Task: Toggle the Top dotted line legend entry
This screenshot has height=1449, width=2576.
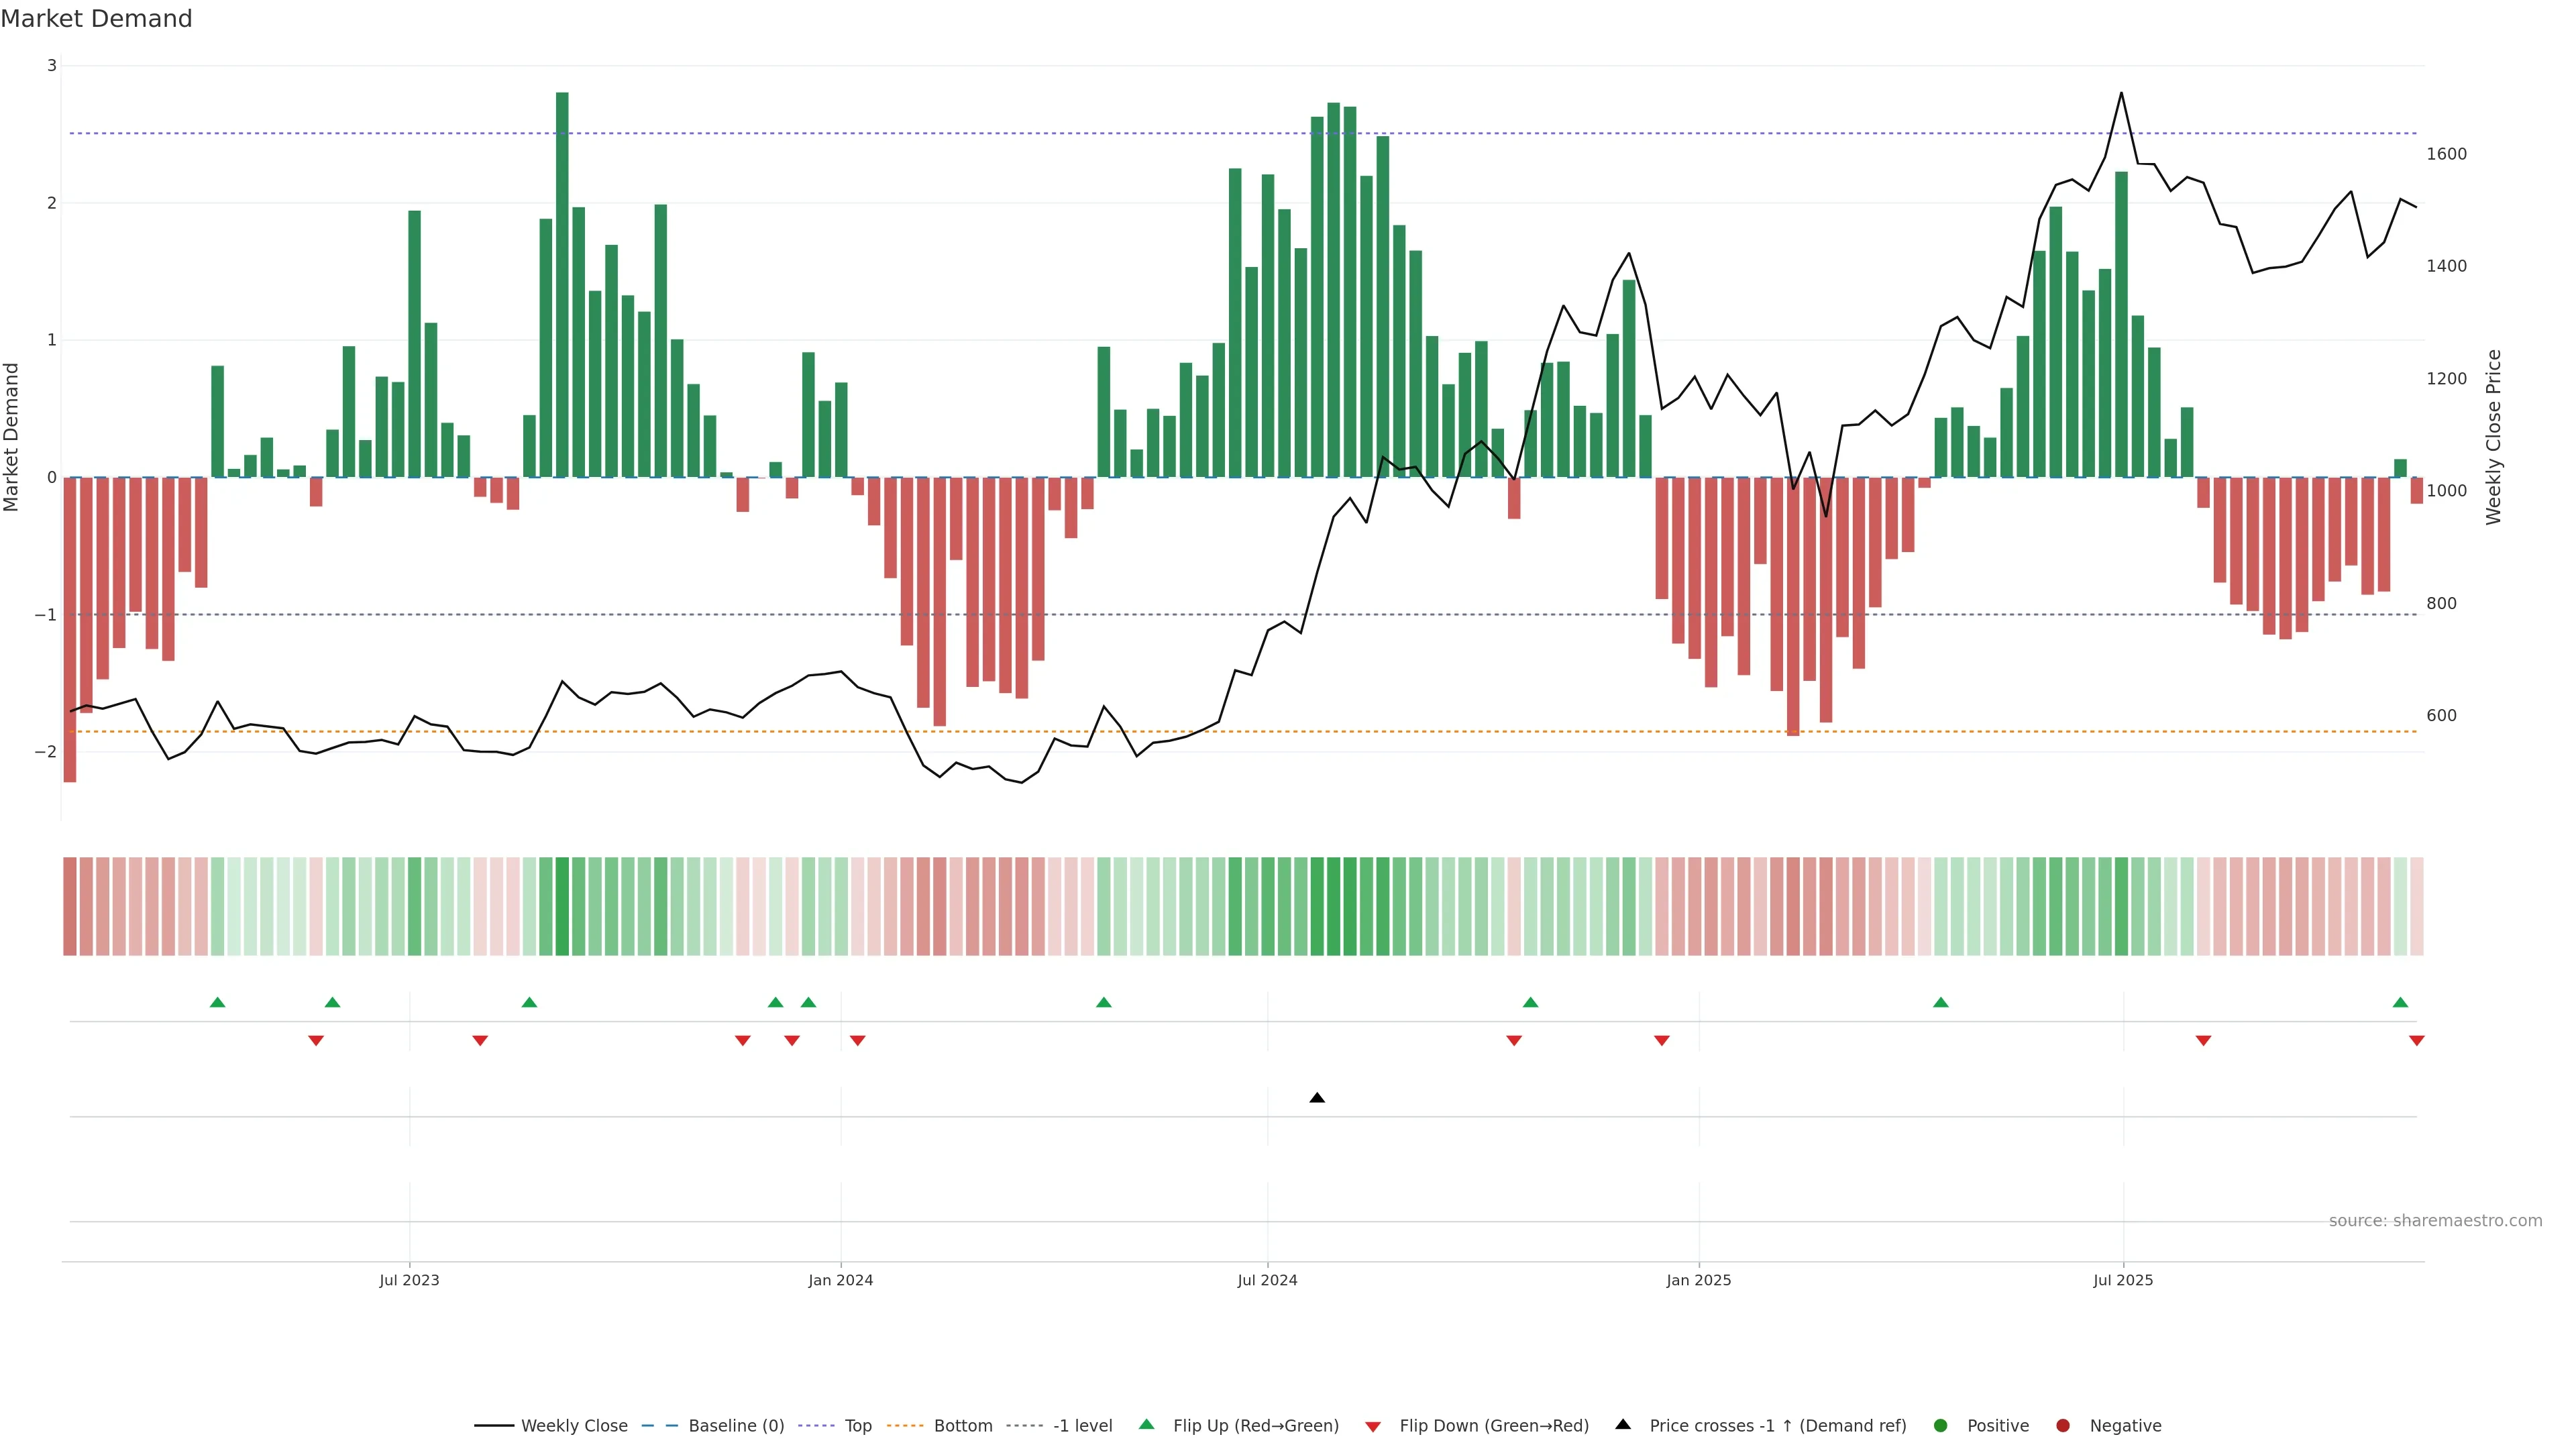Action: 857,1425
